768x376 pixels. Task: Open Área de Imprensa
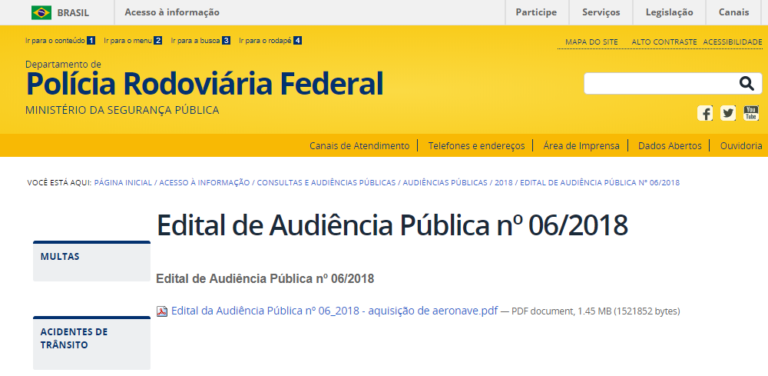pyautogui.click(x=581, y=145)
